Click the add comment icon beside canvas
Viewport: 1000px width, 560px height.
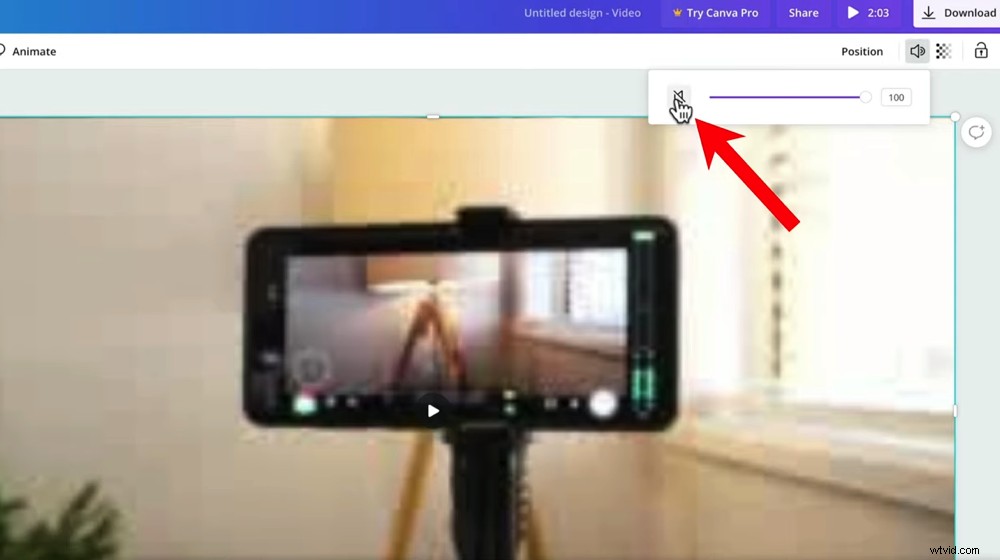(x=976, y=133)
